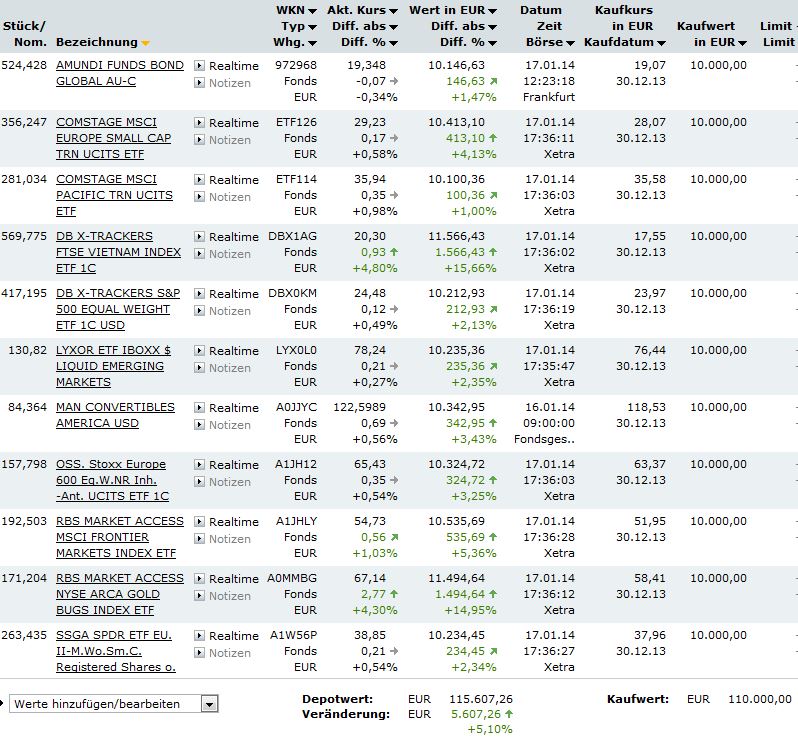The image size is (798, 738).
Task: Click Realtime icon for OSS. Stoxx Europe 600
Action: 200,465
